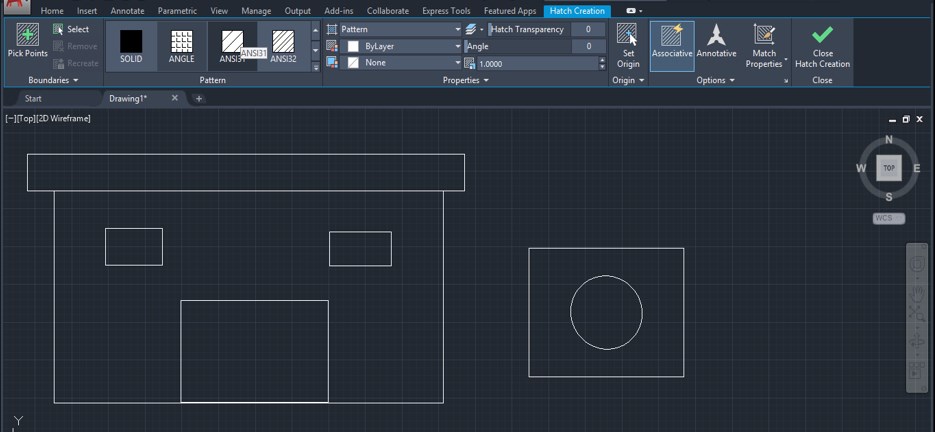Open Options panel dialog launcher arrow
The height and width of the screenshot is (432, 935).
pos(786,81)
